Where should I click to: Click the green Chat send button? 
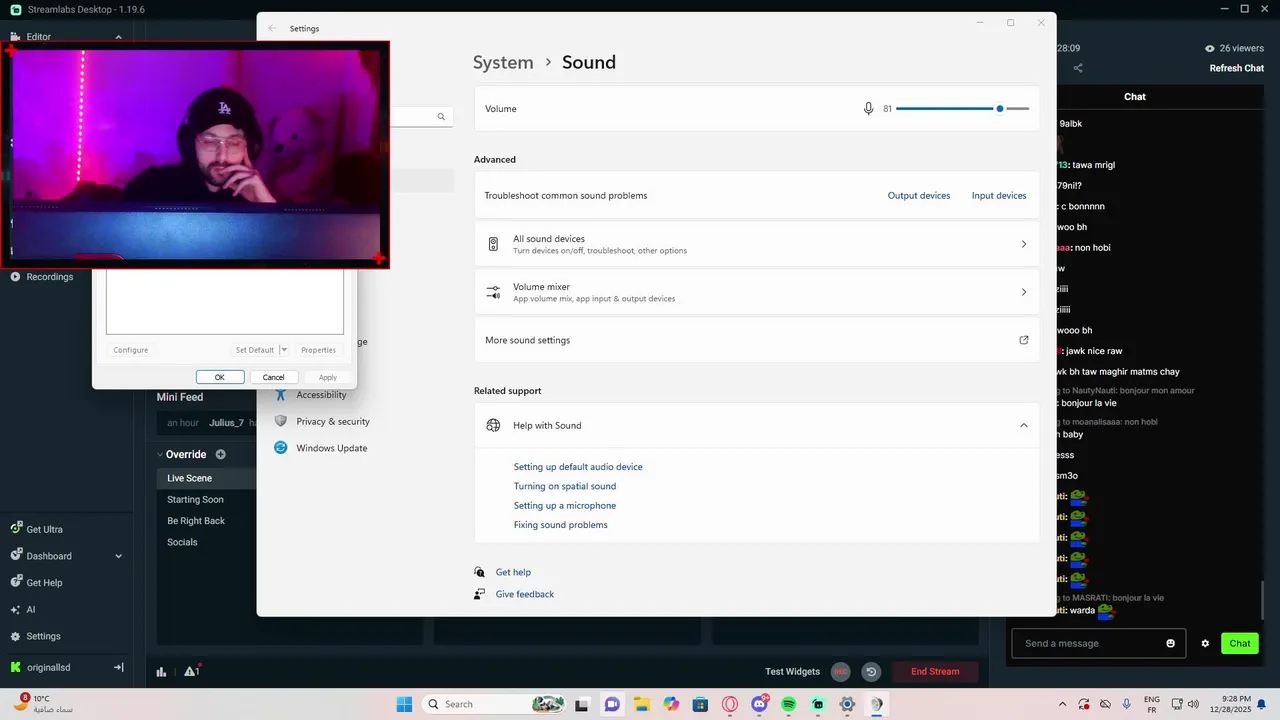[1240, 643]
